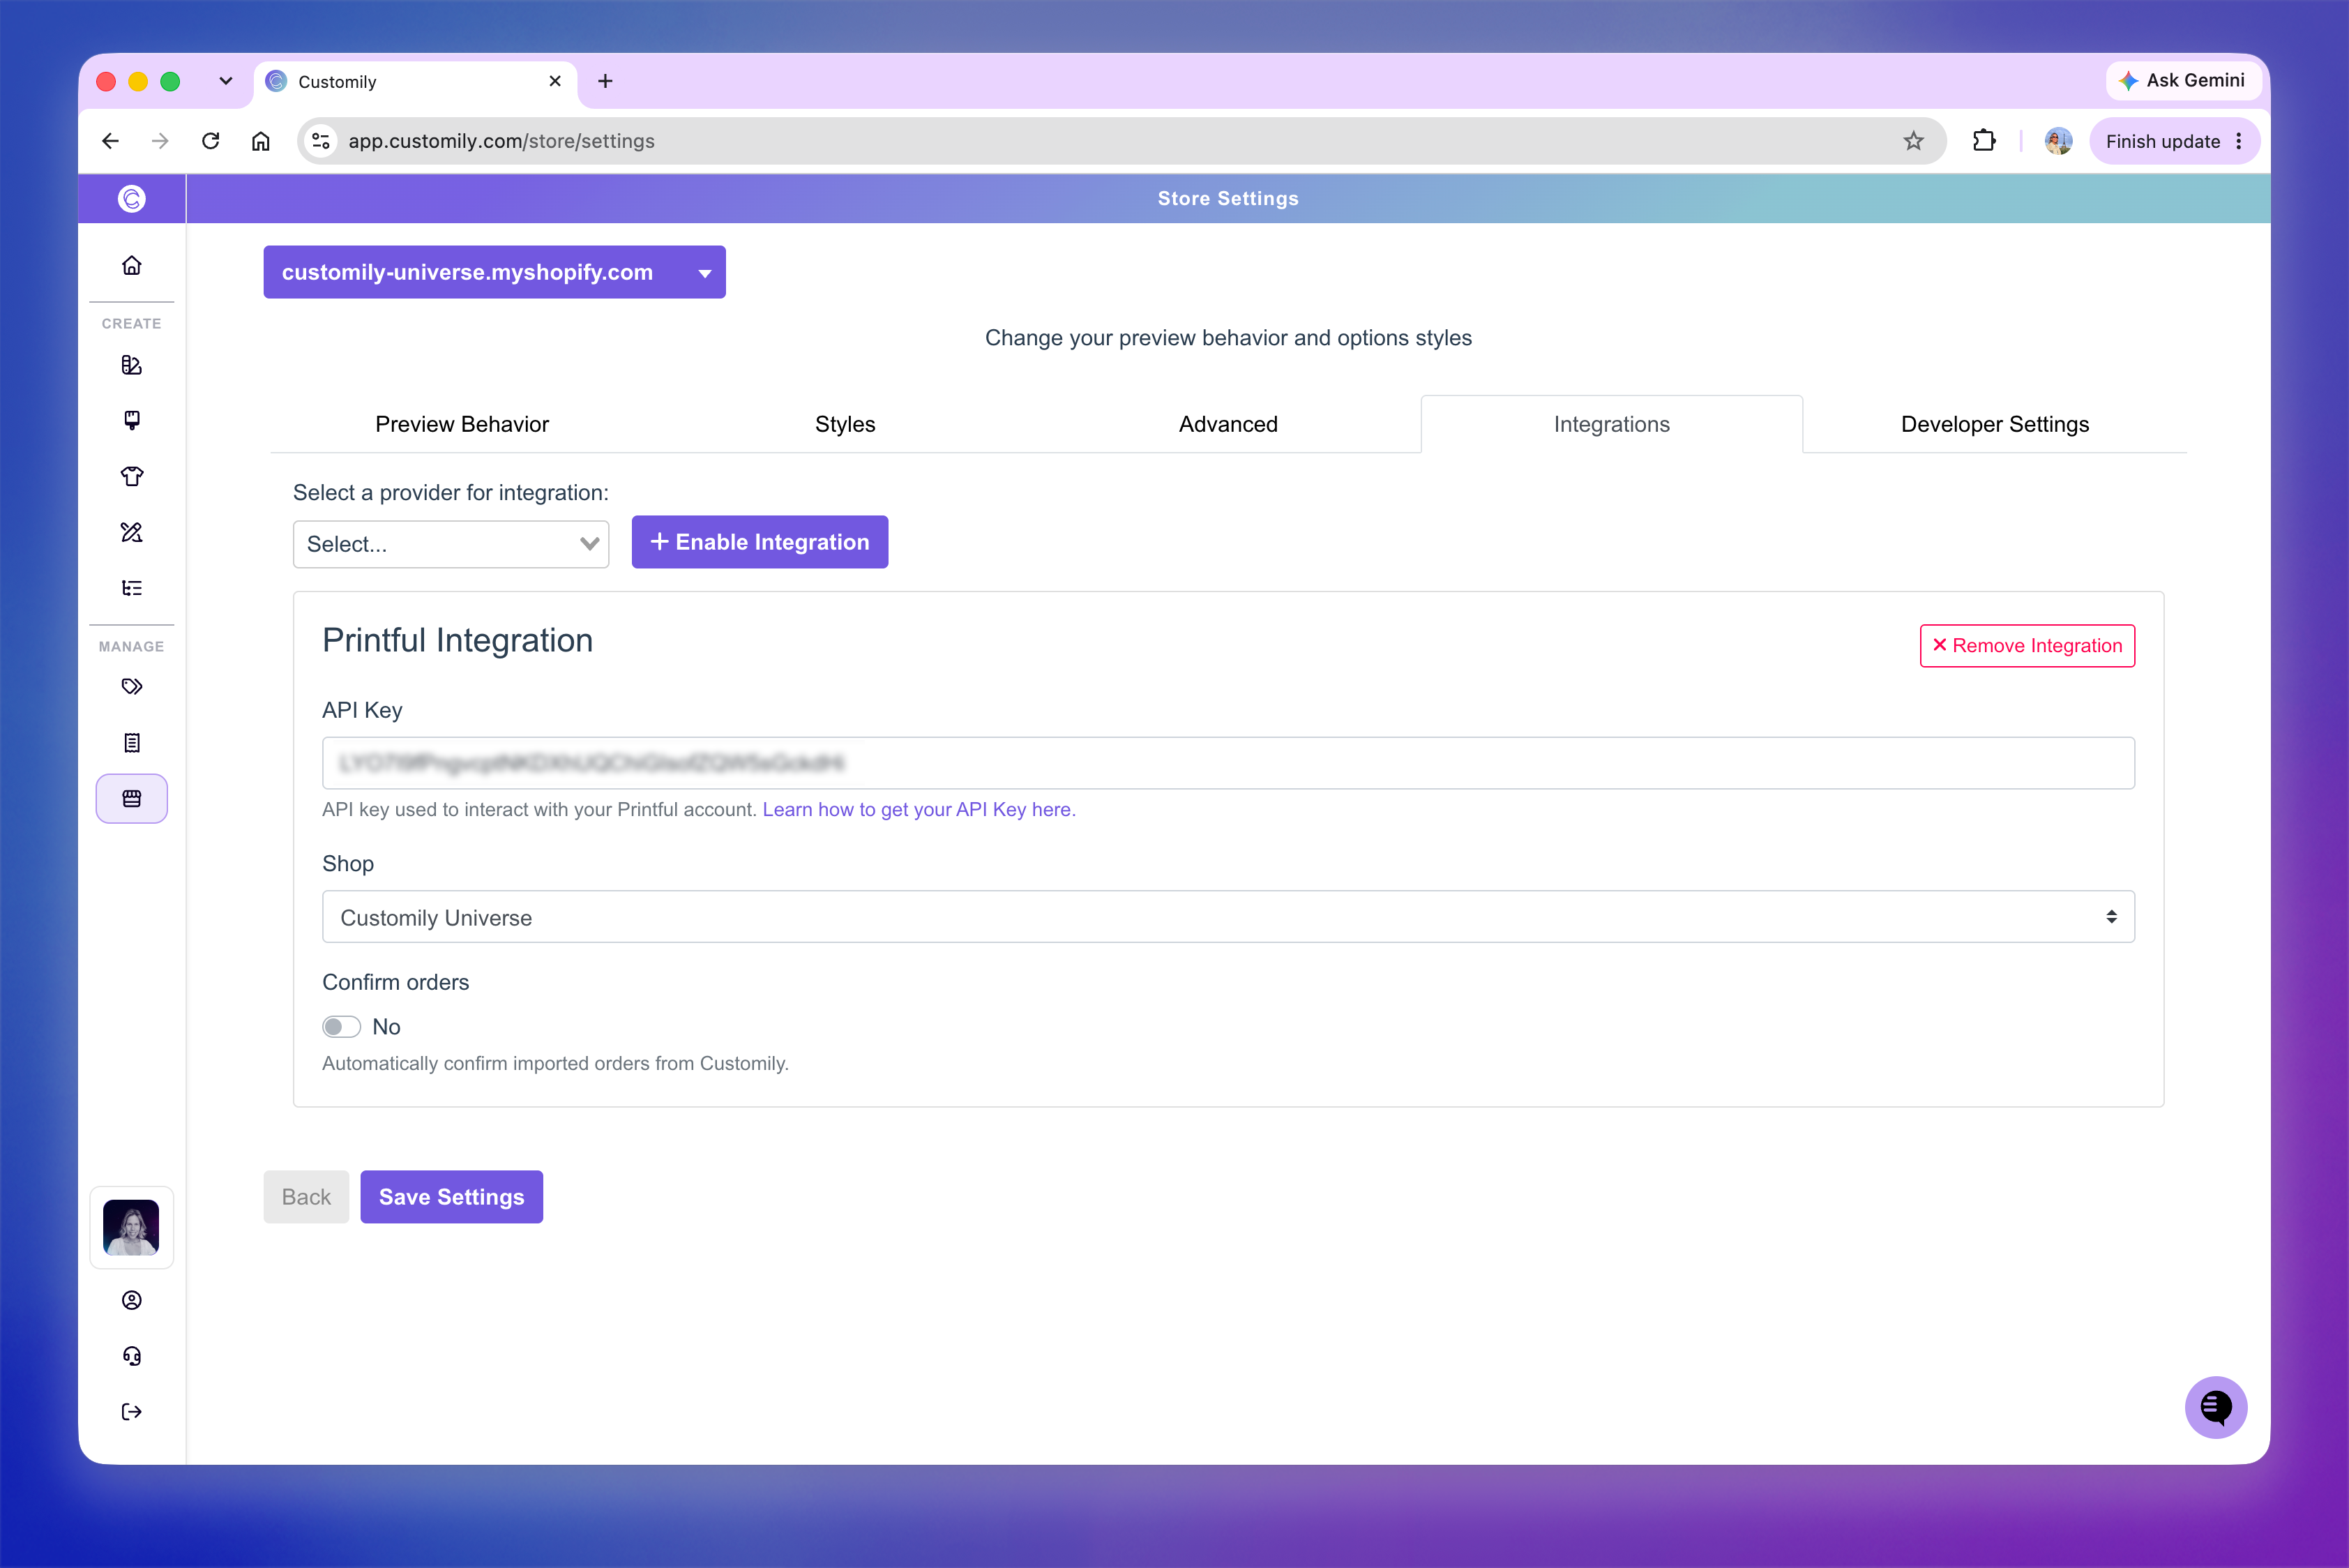
Task: Click the browser extensions puzzle icon
Action: [1985, 141]
